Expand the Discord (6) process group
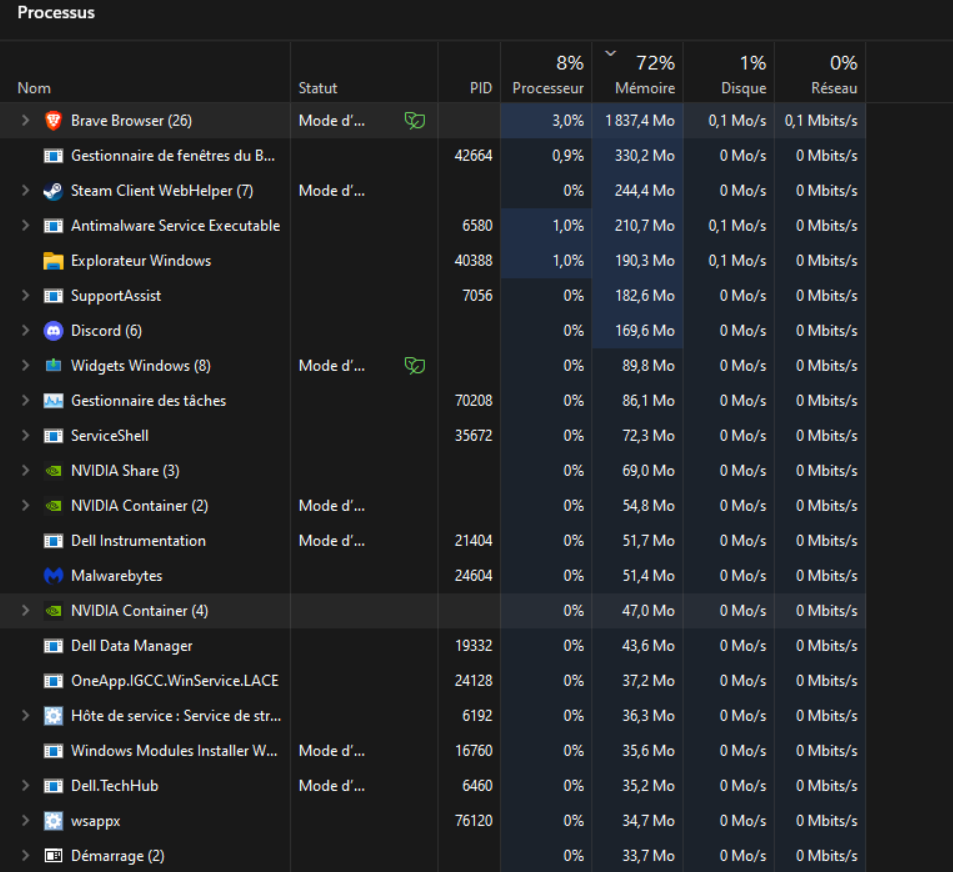This screenshot has width=953, height=872. coord(25,331)
